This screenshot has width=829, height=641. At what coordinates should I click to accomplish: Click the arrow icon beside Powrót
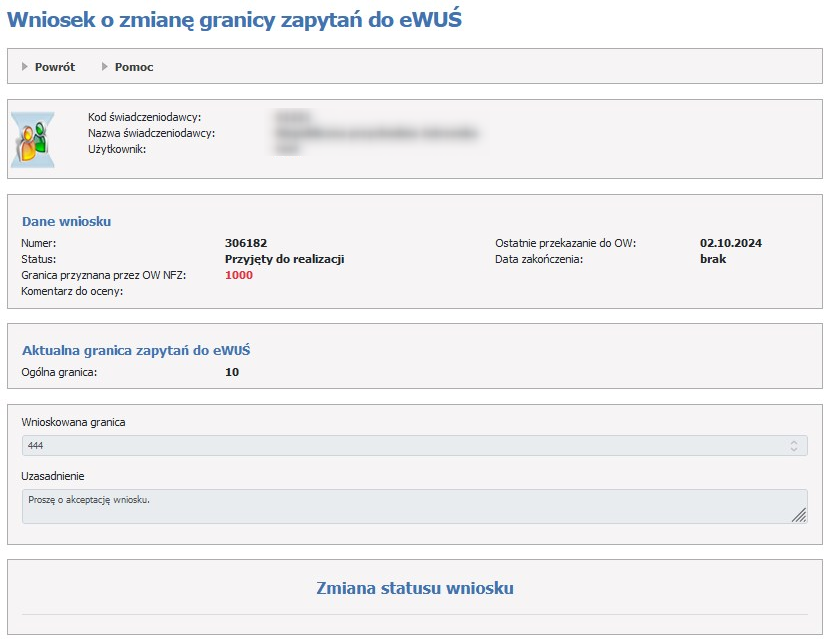pyautogui.click(x=25, y=67)
